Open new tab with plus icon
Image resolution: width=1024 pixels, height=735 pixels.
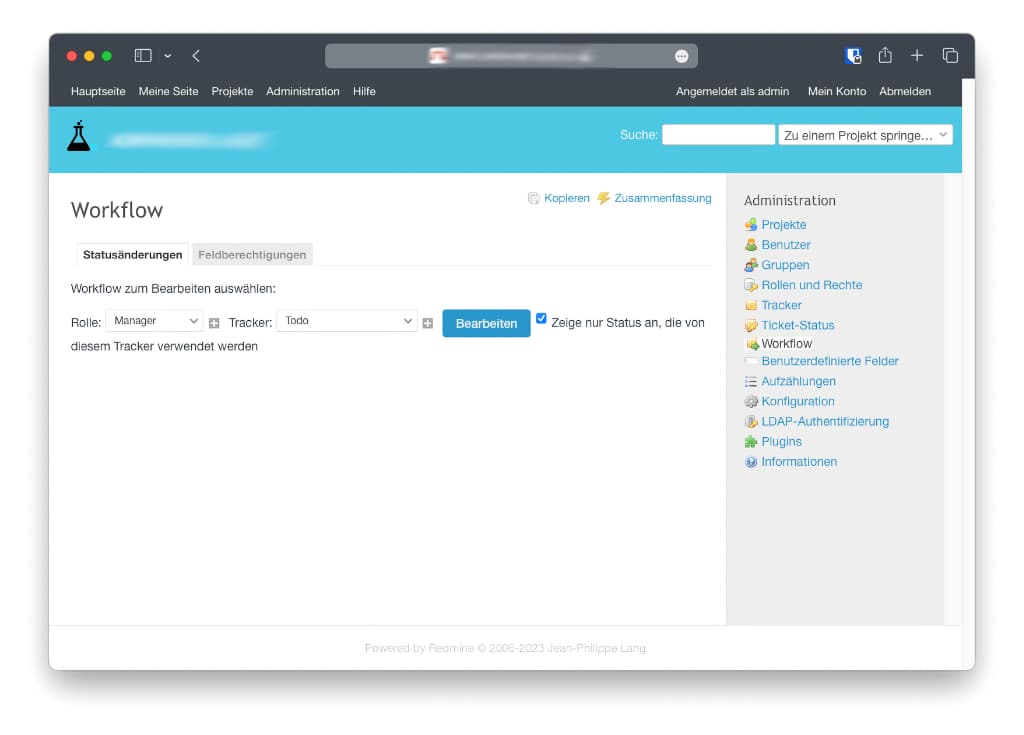(x=917, y=56)
